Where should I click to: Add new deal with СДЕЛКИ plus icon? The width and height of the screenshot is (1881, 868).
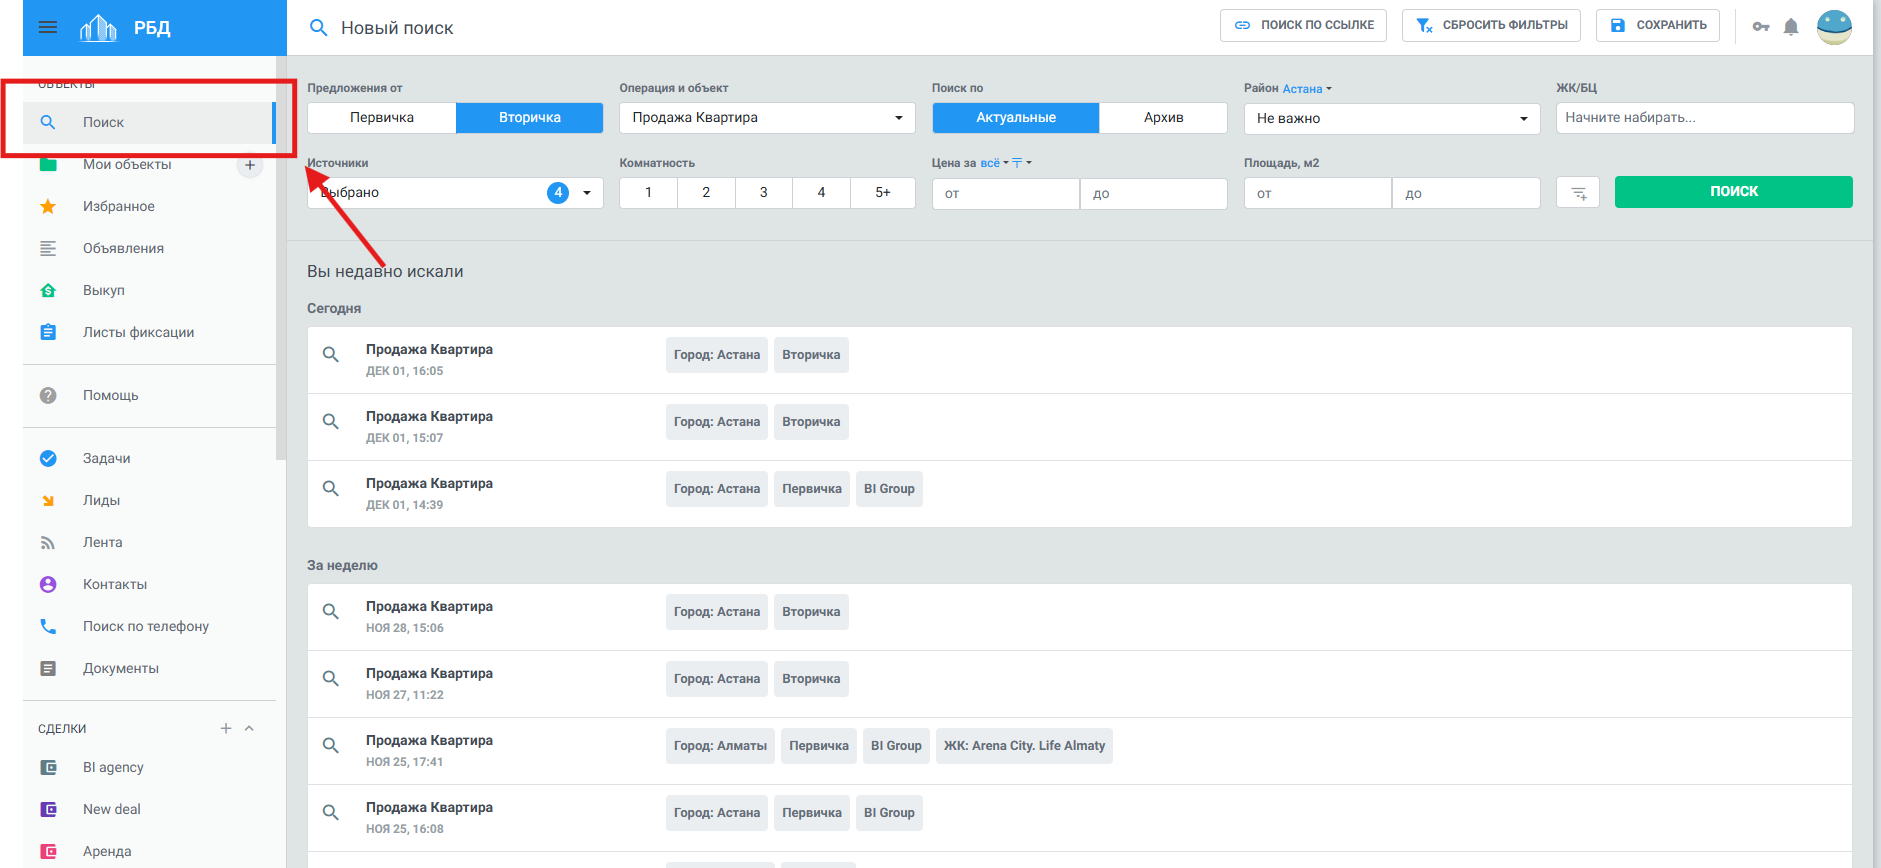pyautogui.click(x=226, y=728)
